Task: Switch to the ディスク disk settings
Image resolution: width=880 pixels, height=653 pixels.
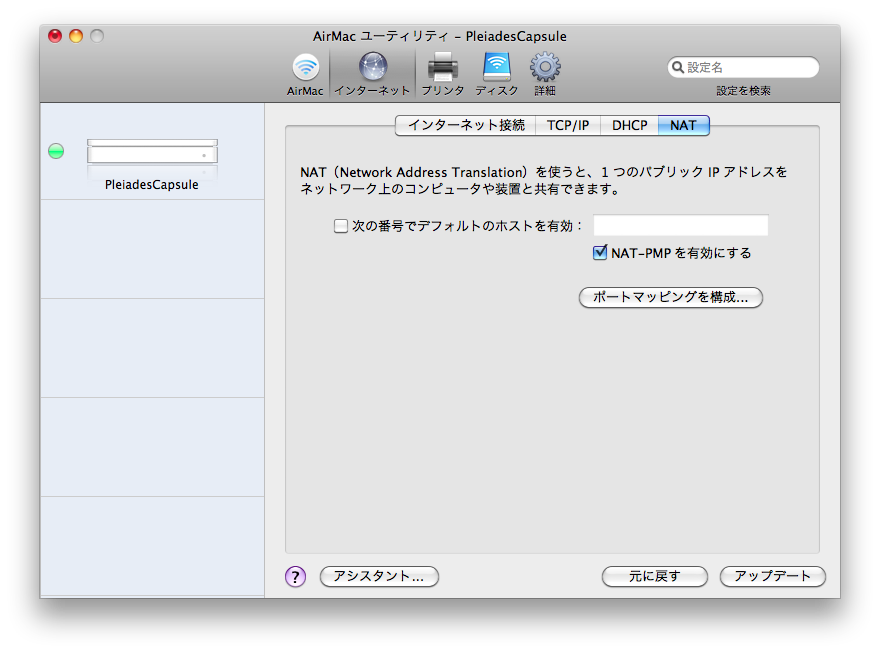Action: pos(497,74)
